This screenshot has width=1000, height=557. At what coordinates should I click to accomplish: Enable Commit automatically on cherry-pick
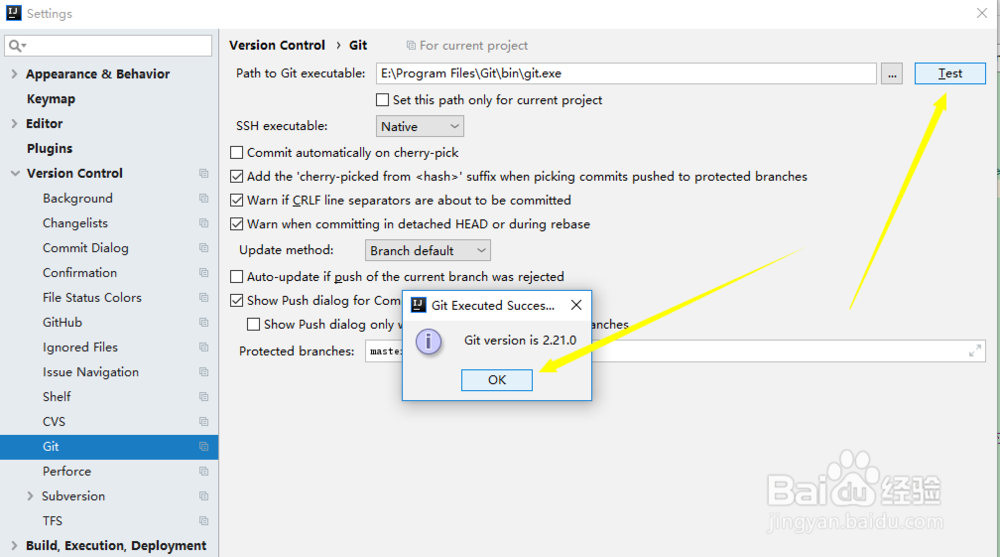pyautogui.click(x=237, y=153)
